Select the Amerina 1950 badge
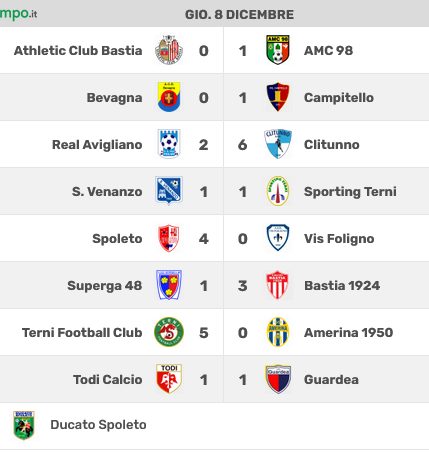This screenshot has width=429, height=458. tap(278, 332)
